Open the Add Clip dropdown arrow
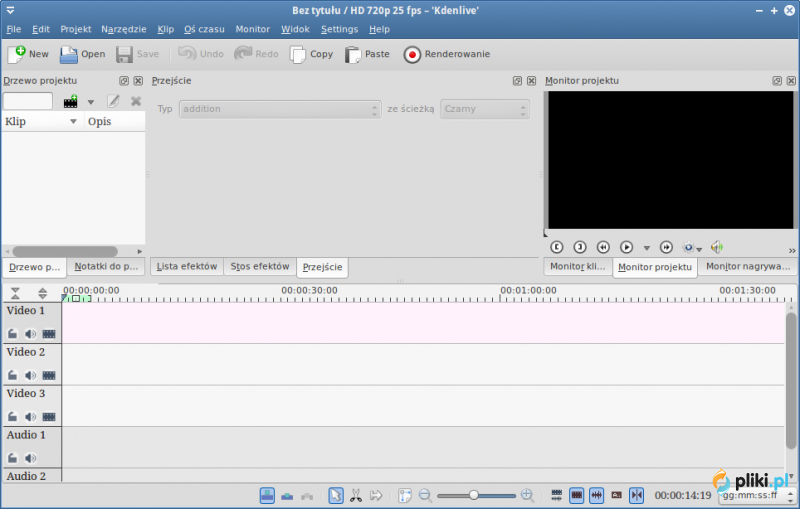This screenshot has height=509, width=800. coord(91,102)
